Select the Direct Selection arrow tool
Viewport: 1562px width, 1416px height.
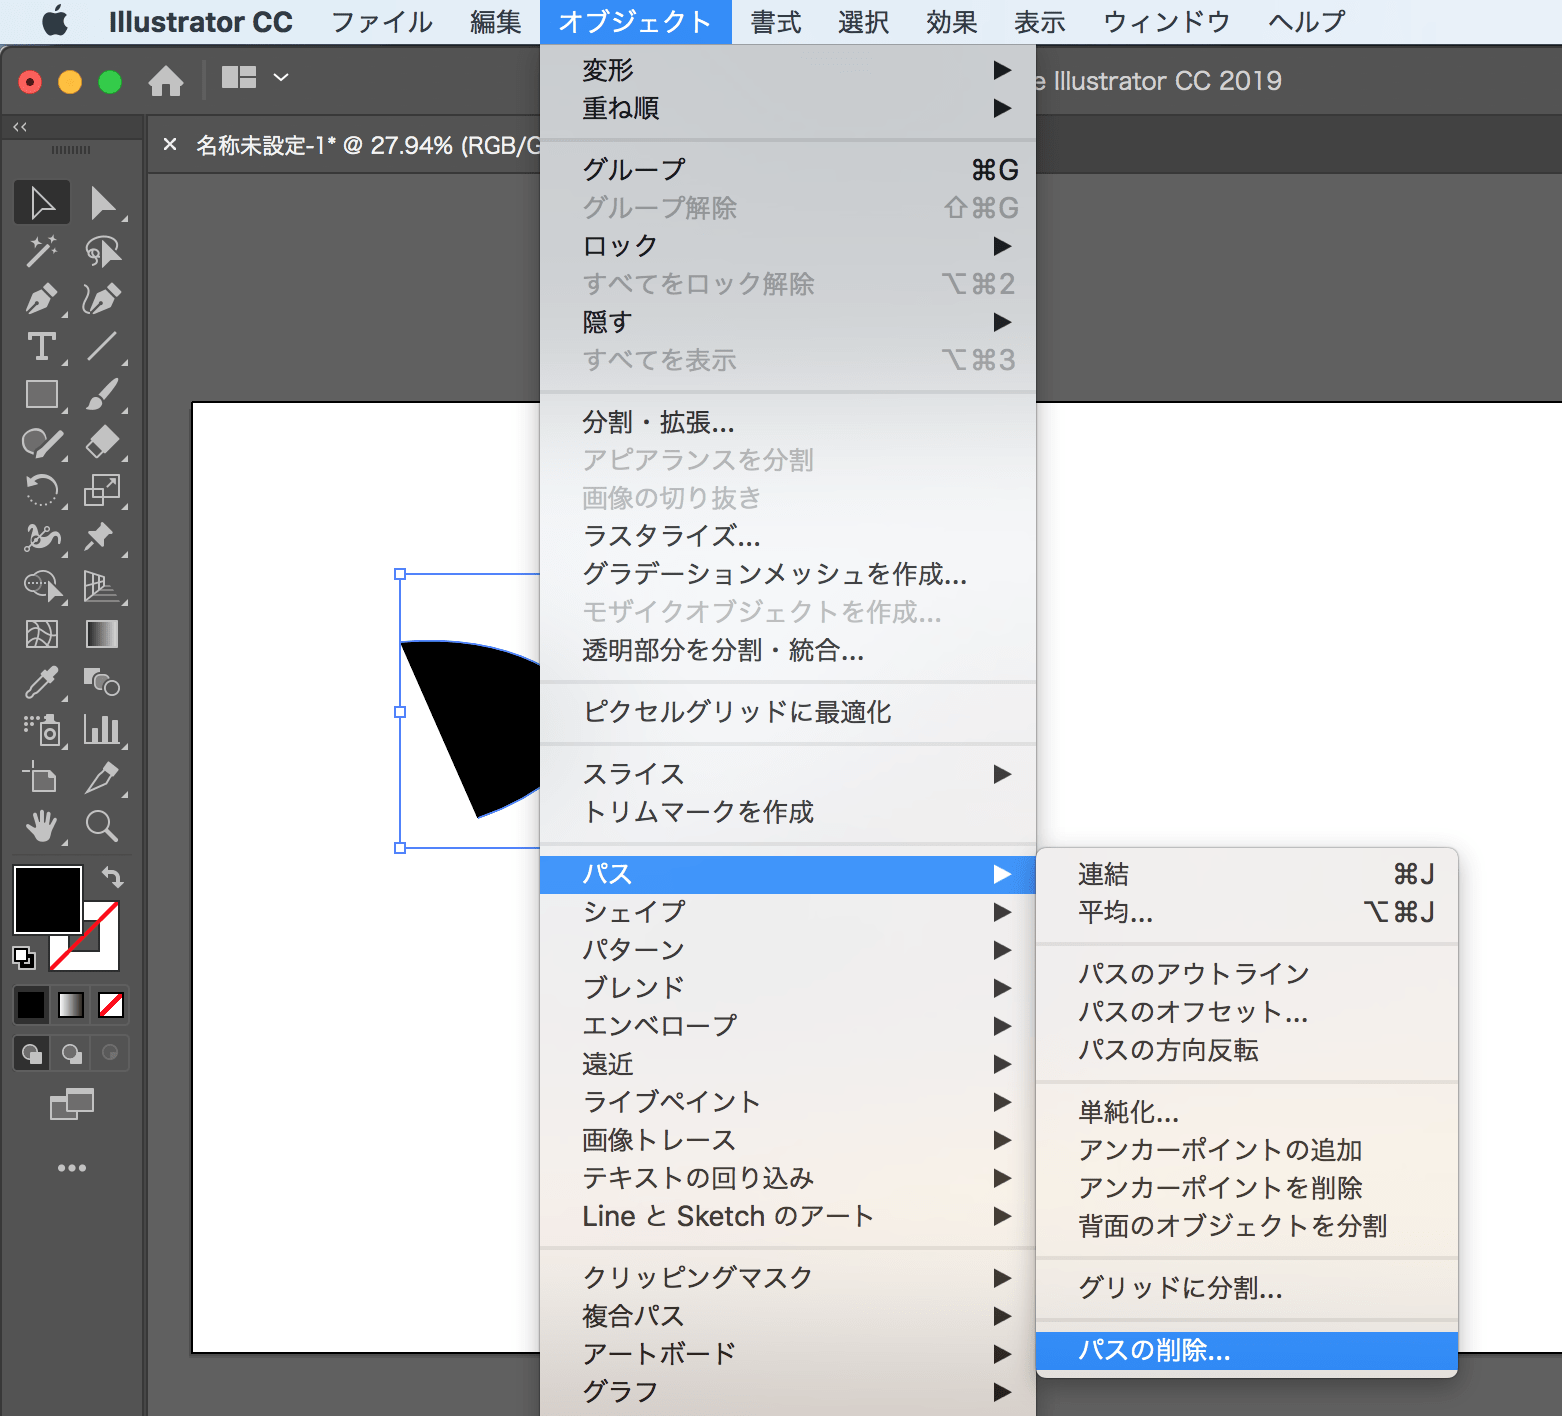pyautogui.click(x=101, y=203)
